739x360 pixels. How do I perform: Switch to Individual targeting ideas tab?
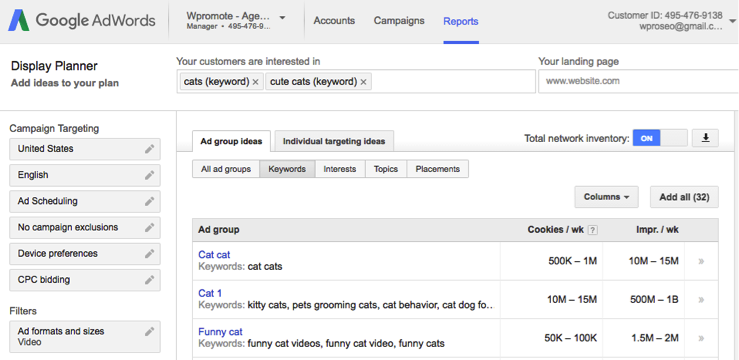click(334, 141)
